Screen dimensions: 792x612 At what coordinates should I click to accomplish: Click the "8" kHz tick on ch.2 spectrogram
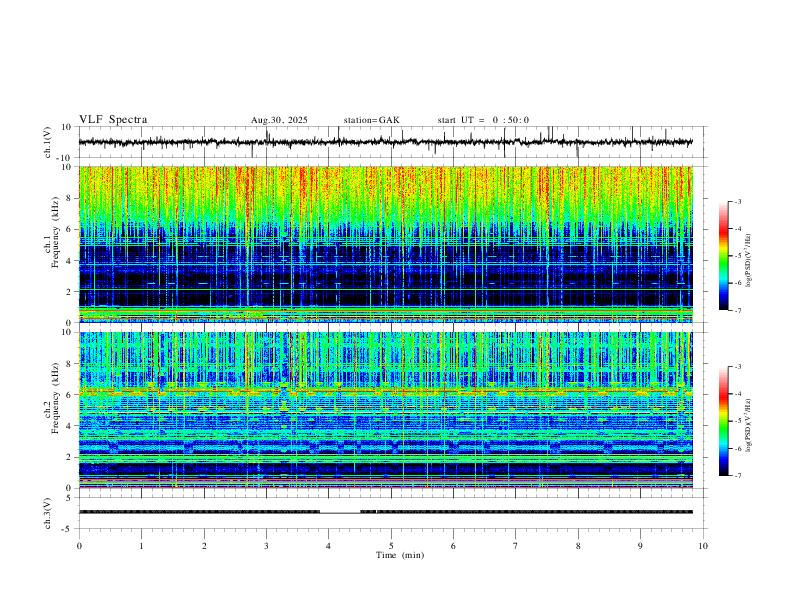point(69,364)
